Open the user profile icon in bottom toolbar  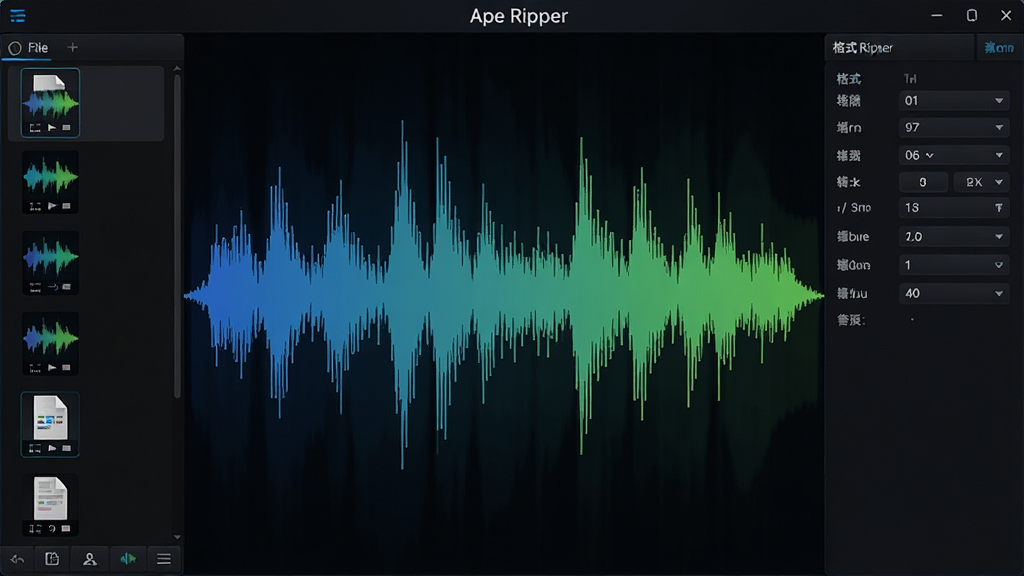pos(89,559)
